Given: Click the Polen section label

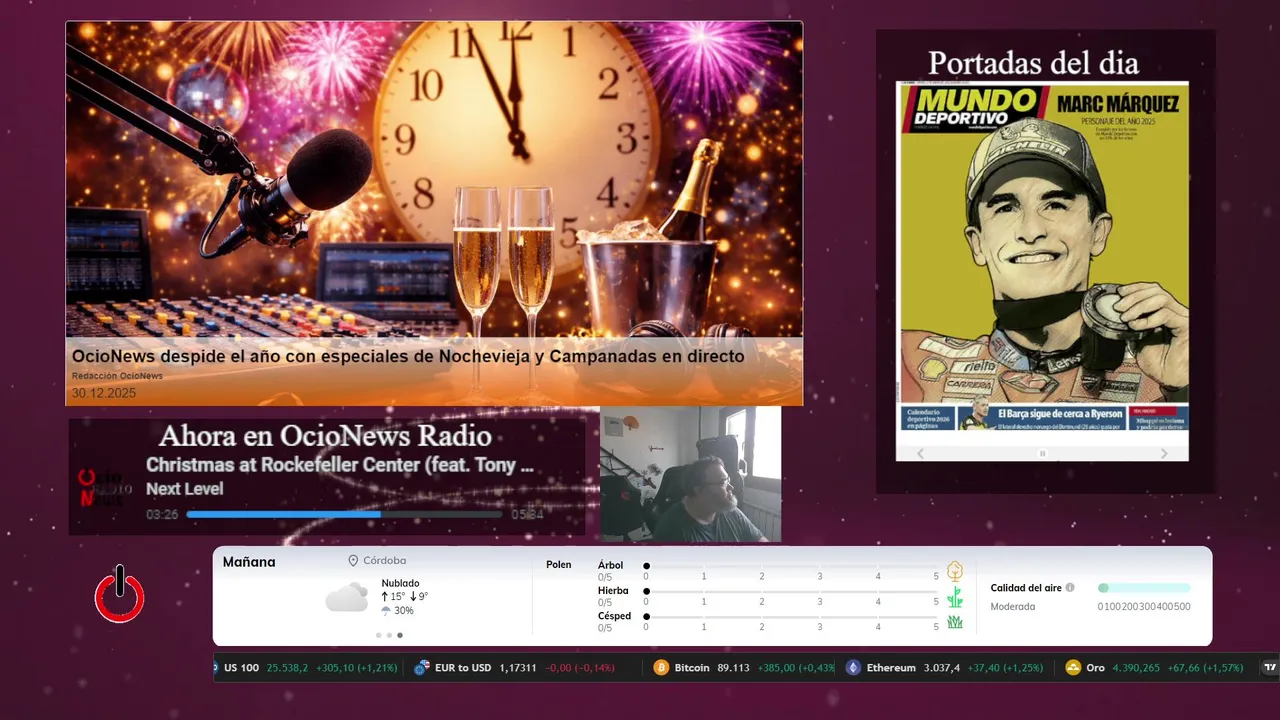Looking at the screenshot, I should point(559,565).
